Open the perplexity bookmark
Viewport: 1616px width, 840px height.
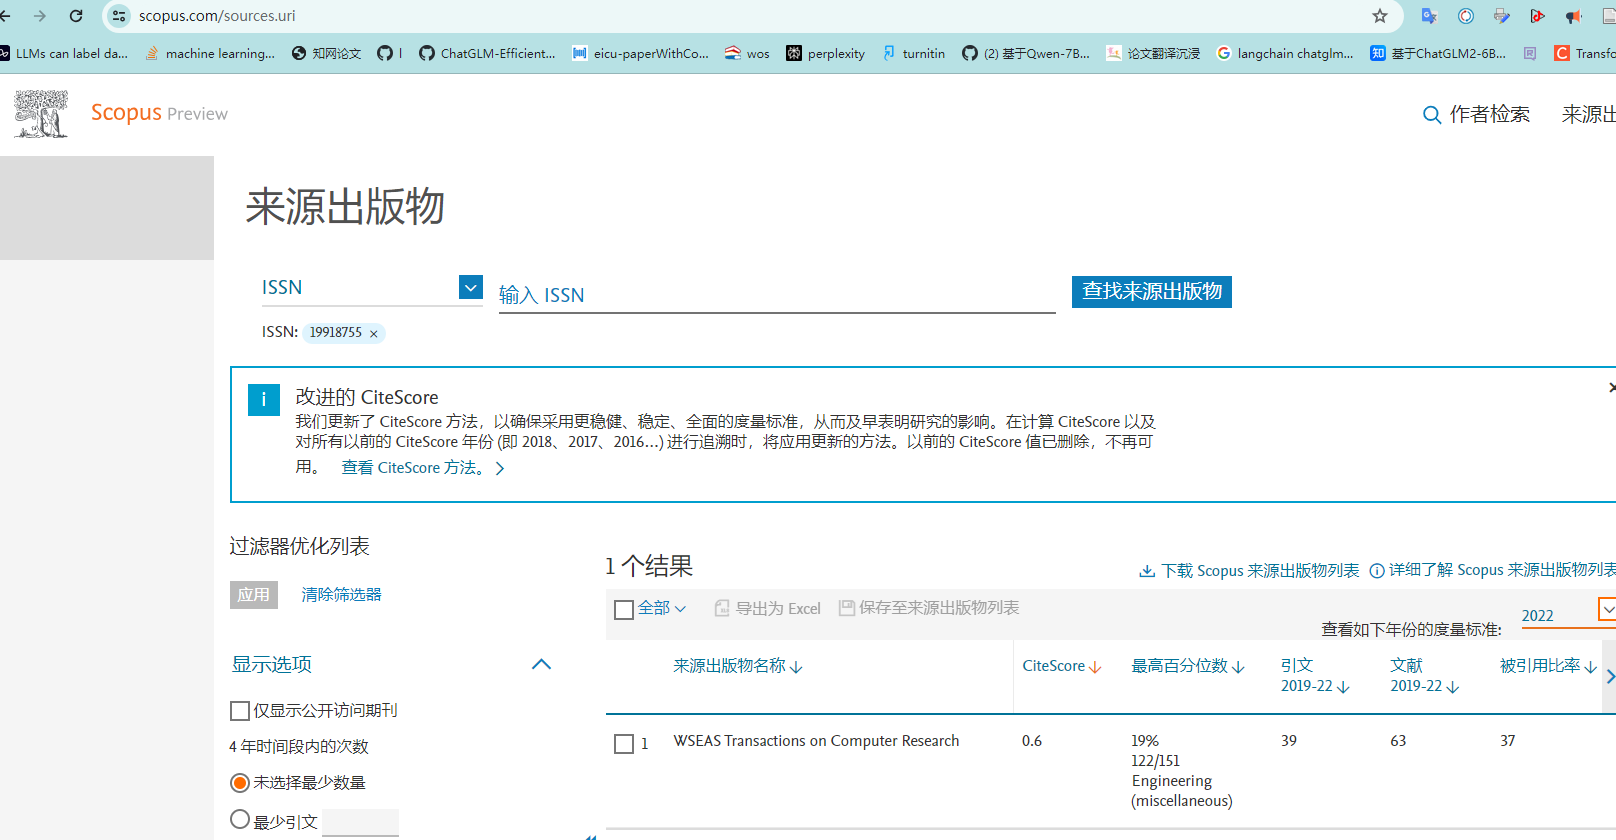pos(825,53)
